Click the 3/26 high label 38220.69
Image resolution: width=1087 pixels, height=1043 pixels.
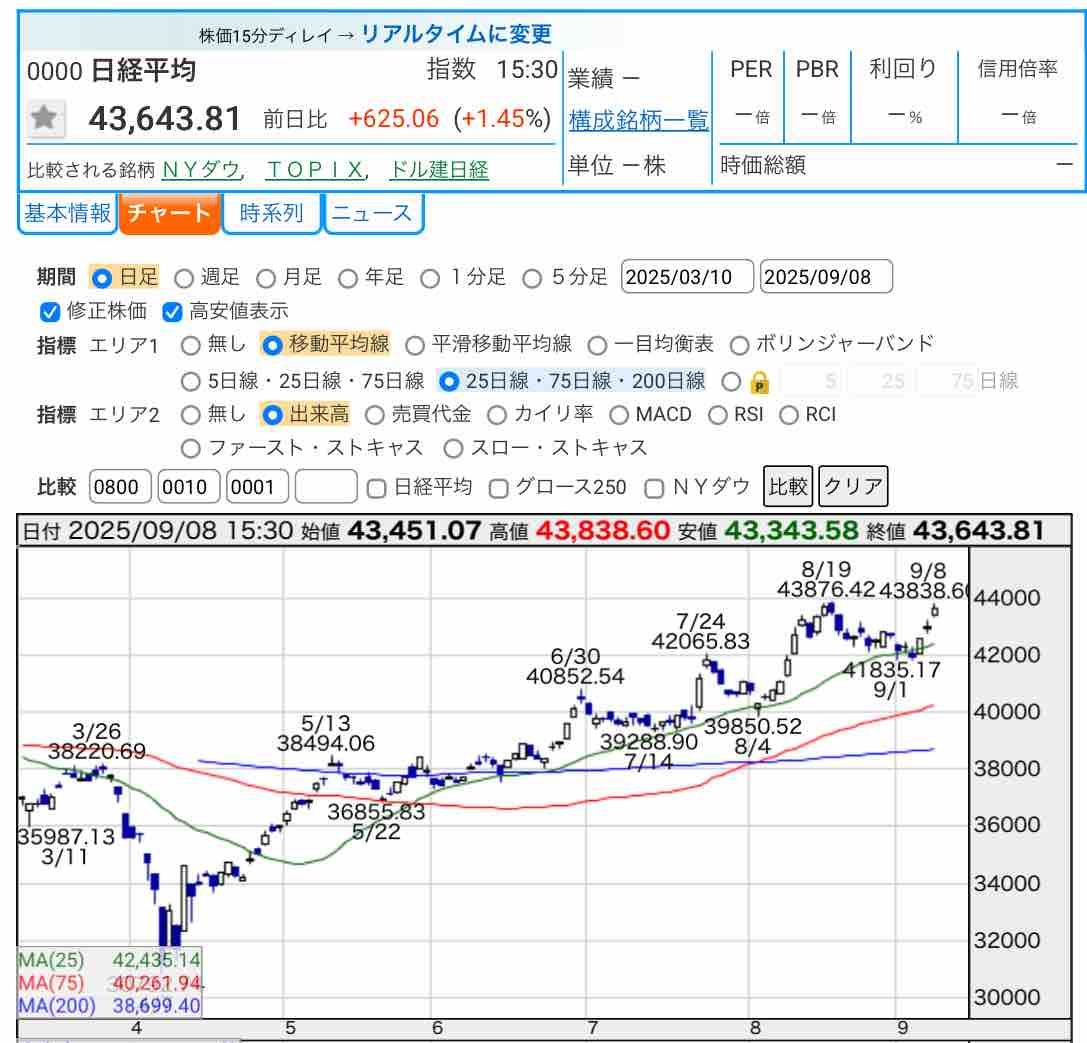96,751
